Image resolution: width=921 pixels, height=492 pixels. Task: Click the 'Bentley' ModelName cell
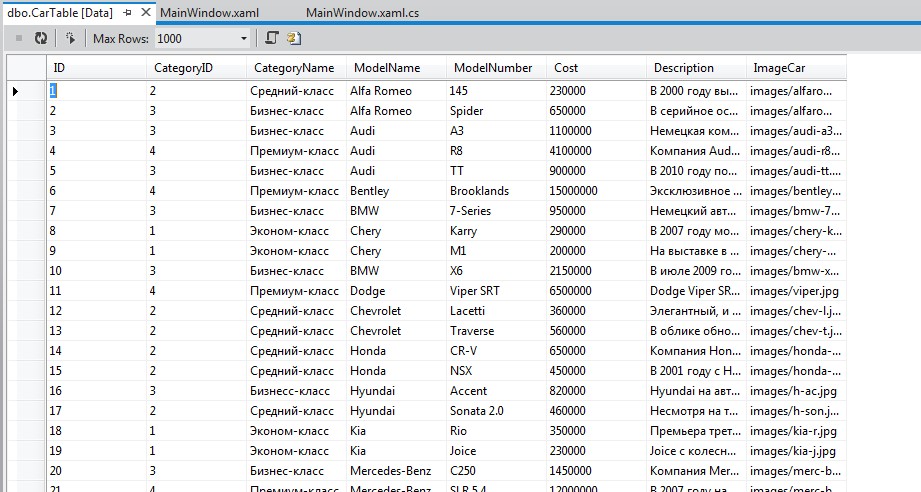coord(396,191)
